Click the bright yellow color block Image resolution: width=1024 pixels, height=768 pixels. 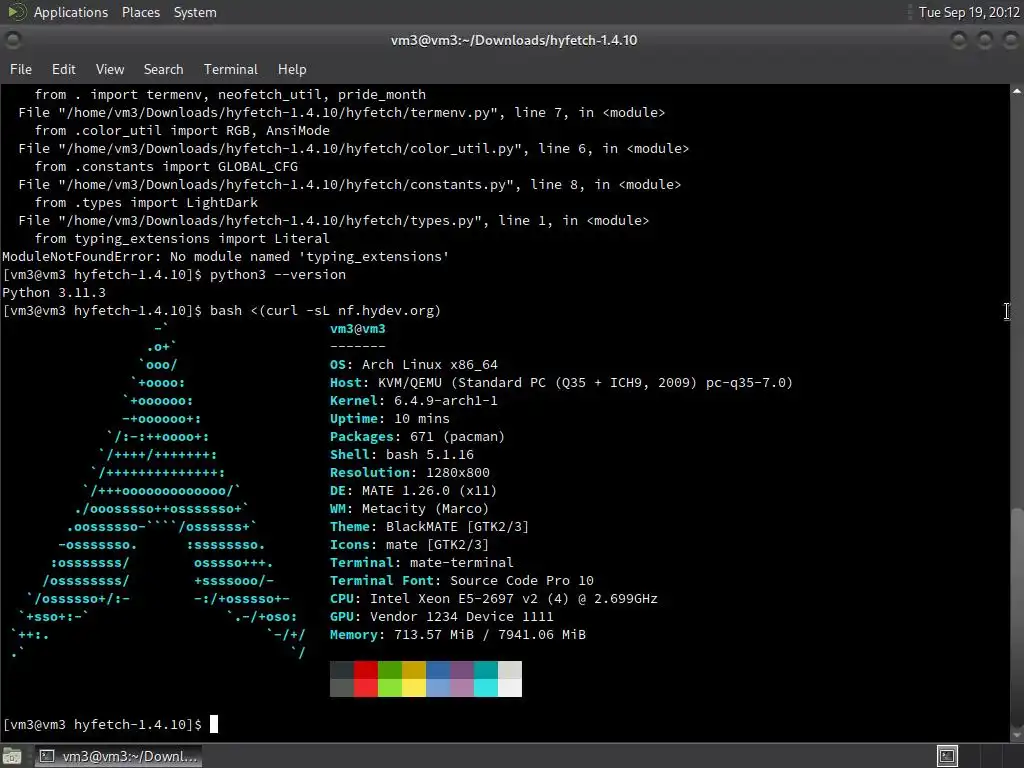[414, 688]
